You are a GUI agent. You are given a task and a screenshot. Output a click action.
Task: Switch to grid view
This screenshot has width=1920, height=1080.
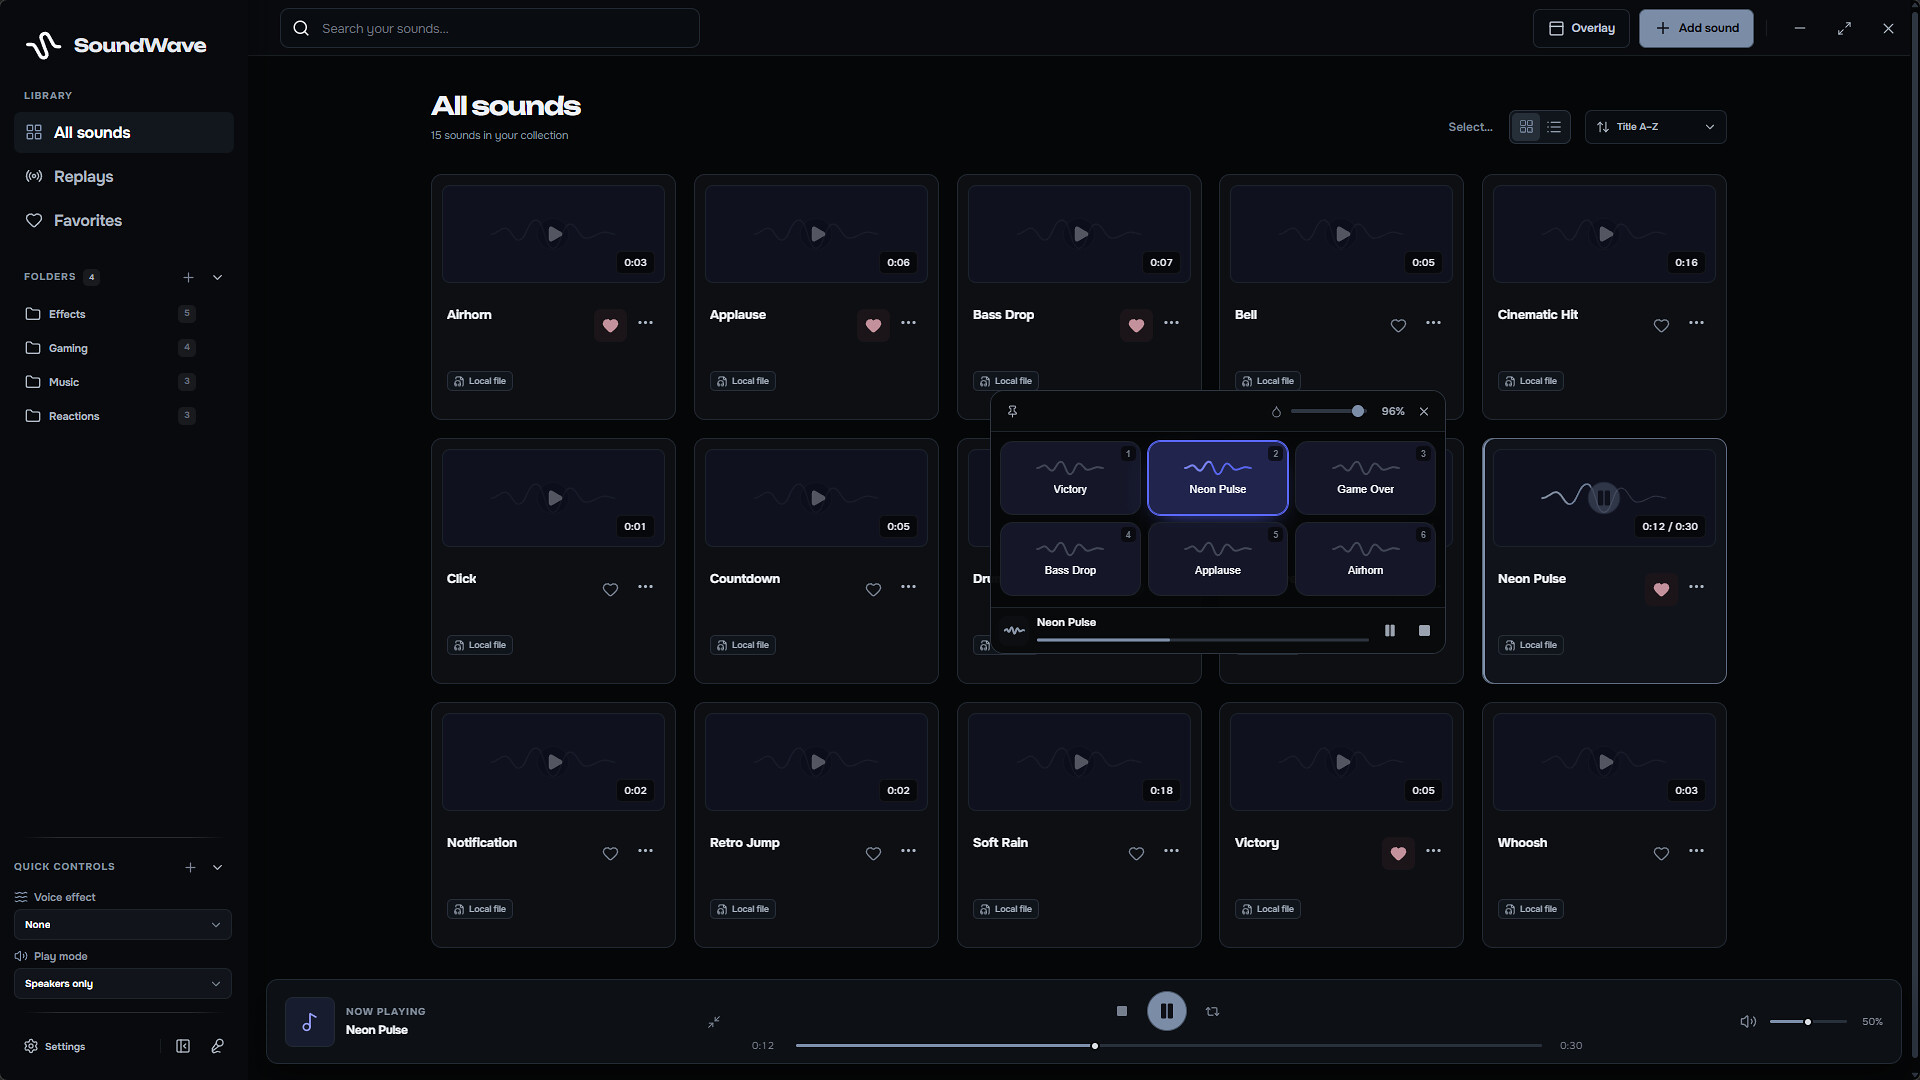(x=1526, y=127)
